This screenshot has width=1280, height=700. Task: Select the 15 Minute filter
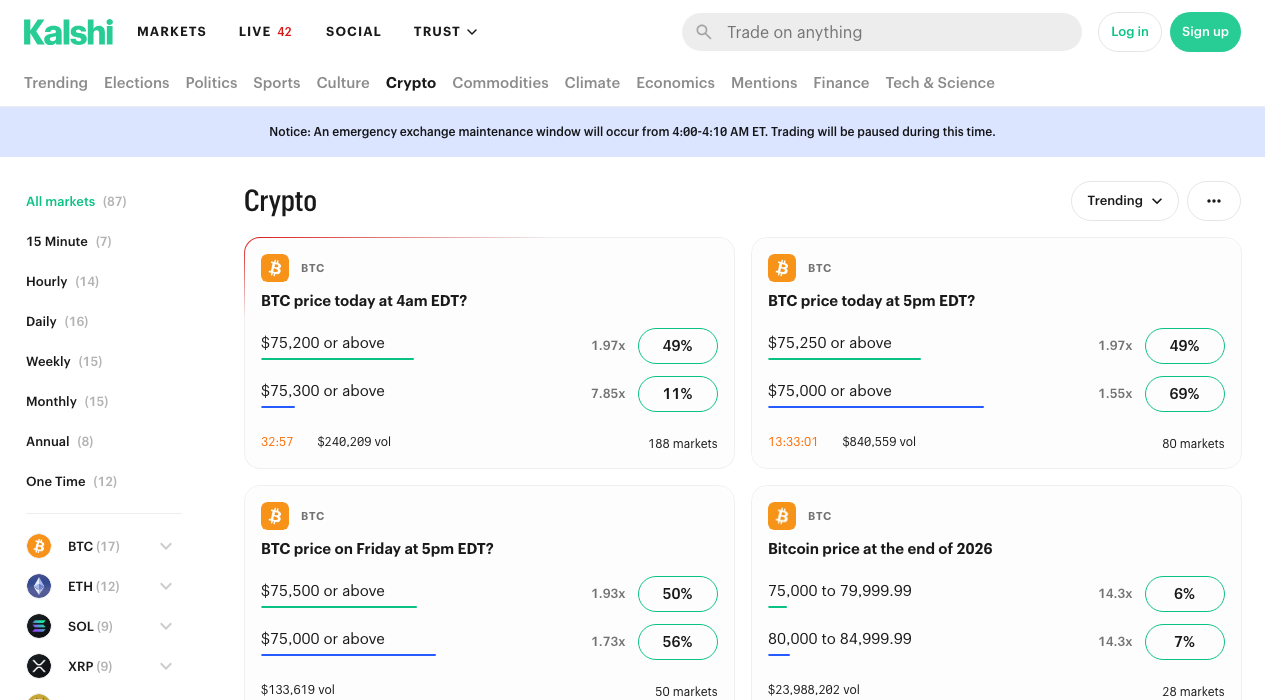pyautogui.click(x=69, y=241)
